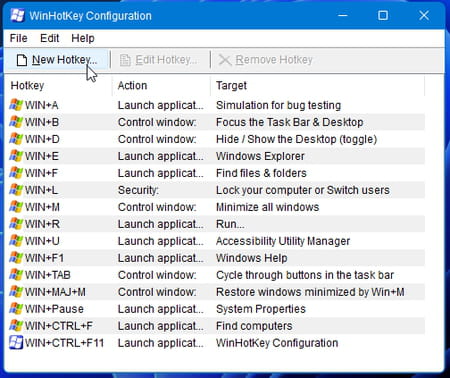Click the Windows flag icon beside WIN+U
Viewport: 450px width, 378px height.
[16, 241]
